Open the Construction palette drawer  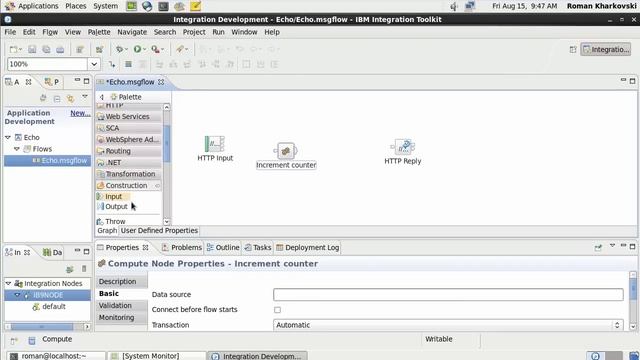[128, 185]
